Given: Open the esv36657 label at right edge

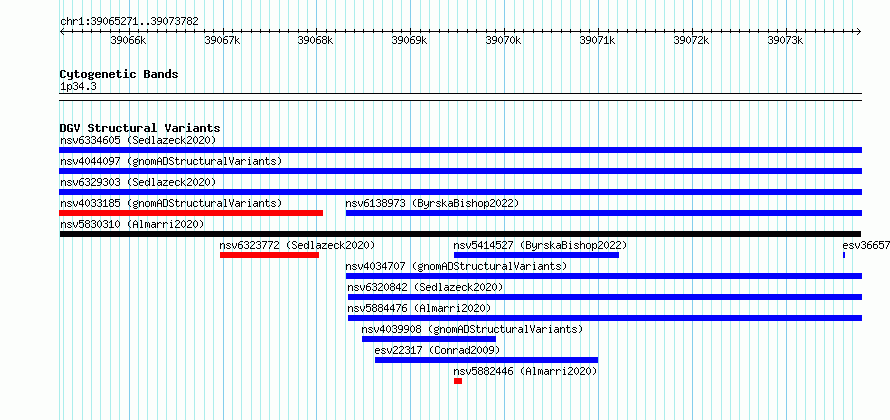Looking at the screenshot, I should [x=866, y=245].
